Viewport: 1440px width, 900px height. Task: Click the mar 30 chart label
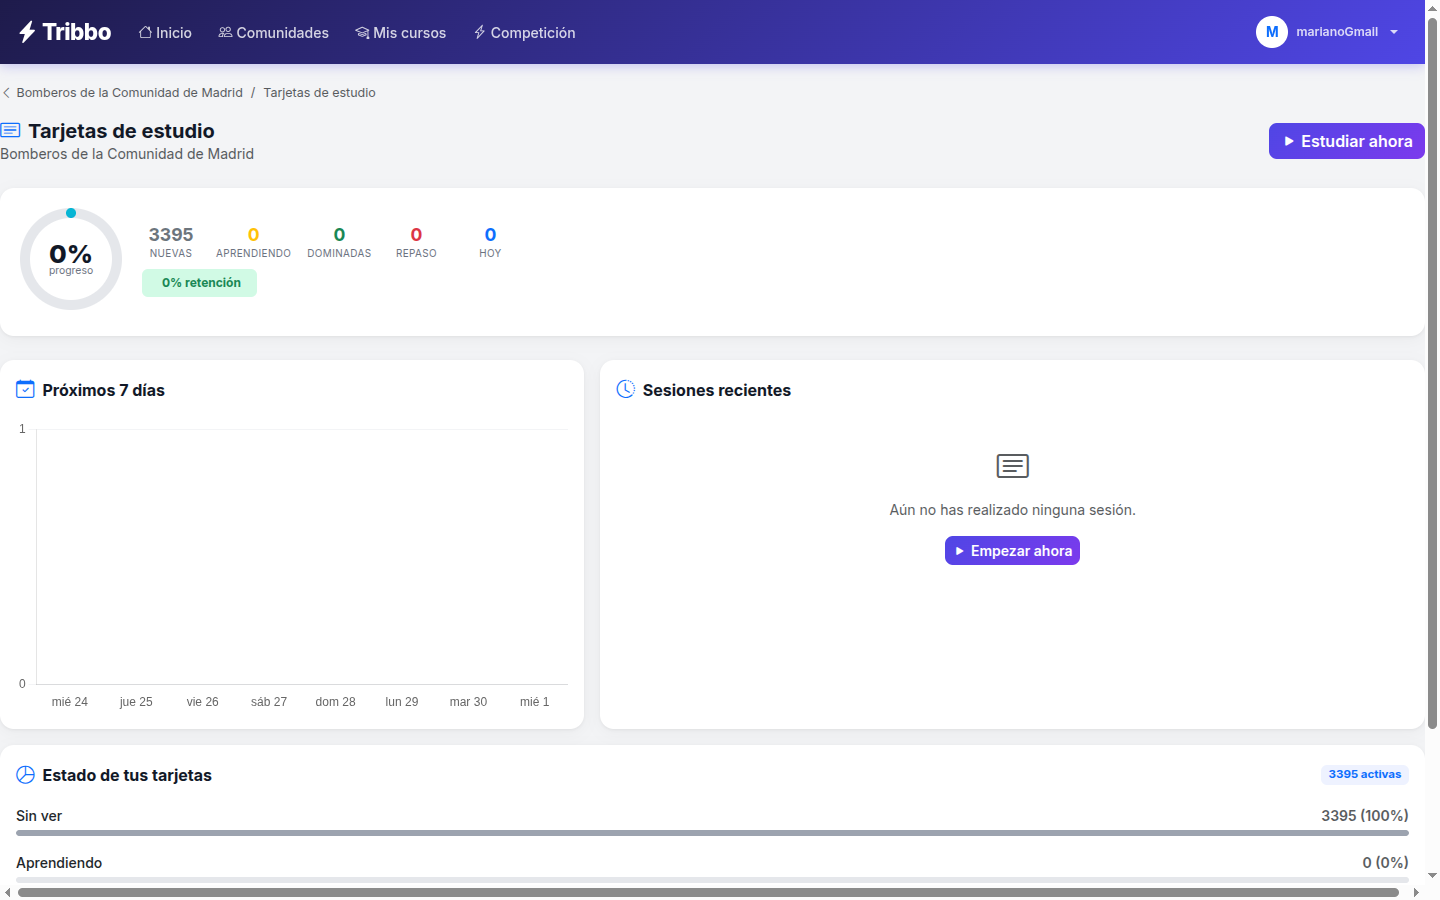(468, 702)
